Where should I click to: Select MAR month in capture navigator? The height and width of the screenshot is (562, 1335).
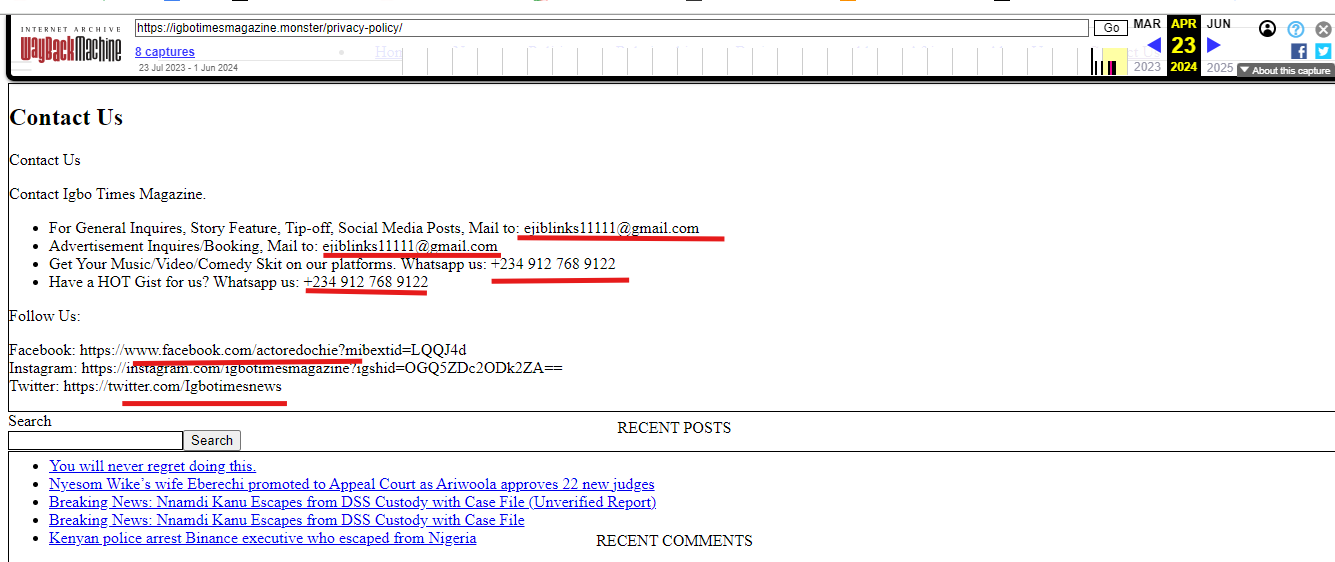coord(1147,24)
